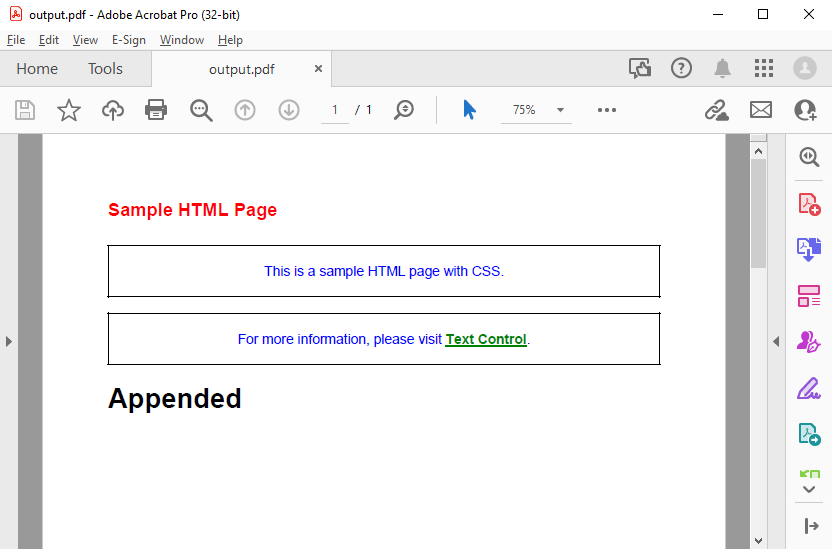Click the scrollbar up arrow
Screen dimensions: 832x549
pyautogui.click(x=758, y=151)
